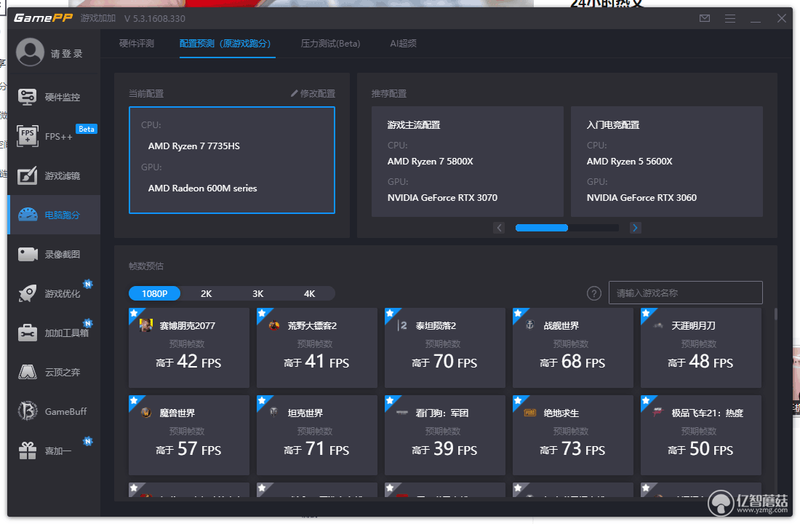Open the 绝地求生 73 FPS card
The height and width of the screenshot is (524, 800).
[x=573, y=435]
